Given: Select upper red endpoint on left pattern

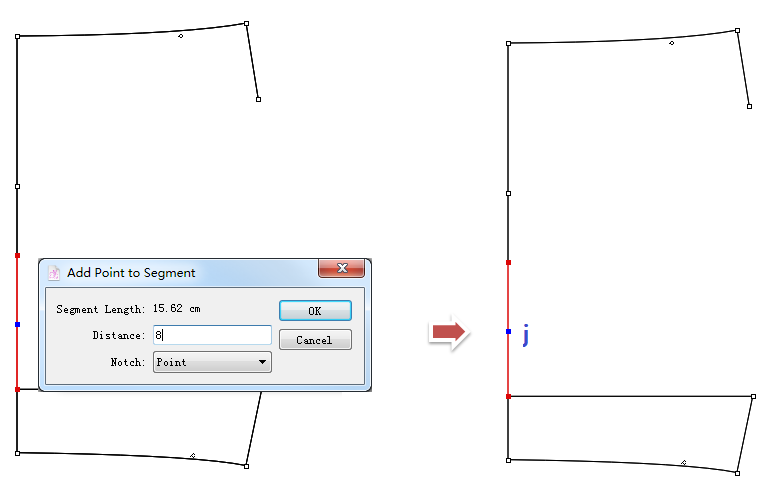Looking at the screenshot, I should [x=18, y=255].
